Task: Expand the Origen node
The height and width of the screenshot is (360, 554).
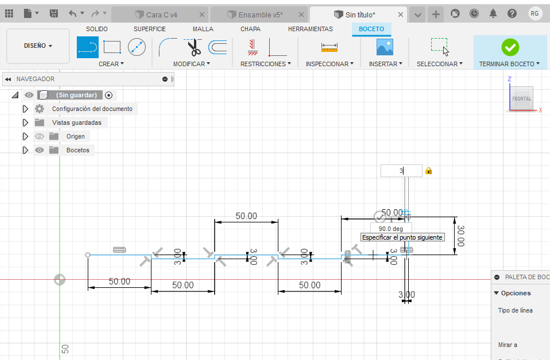Action: point(25,136)
